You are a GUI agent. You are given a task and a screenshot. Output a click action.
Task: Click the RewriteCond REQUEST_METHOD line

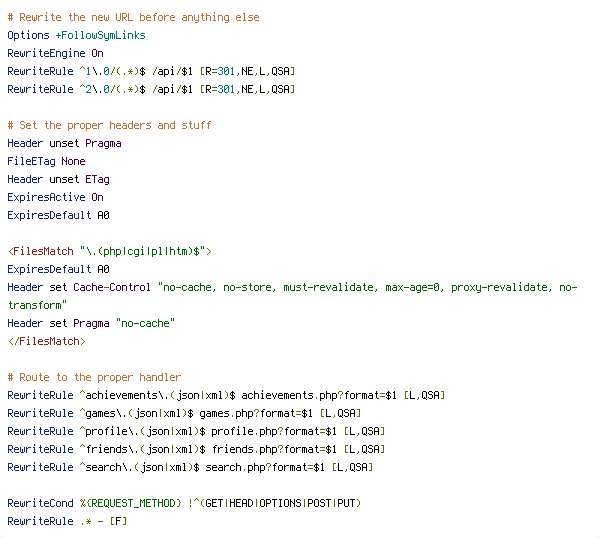(184, 503)
